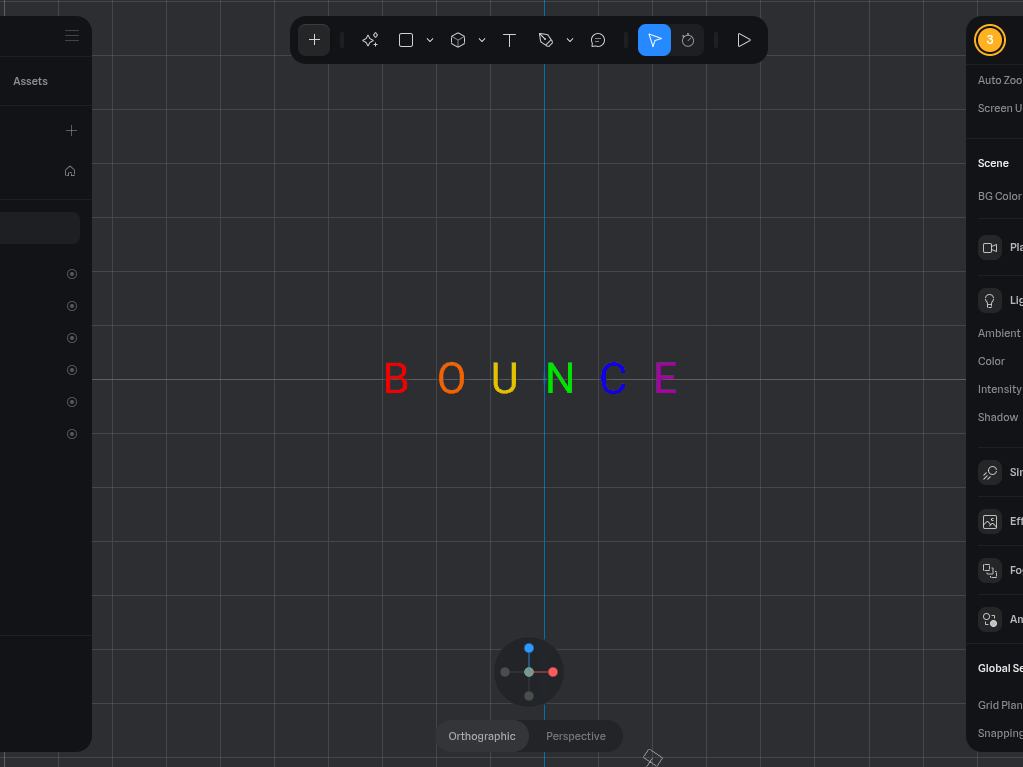Open the orange user avatar numbered 3
1023x767 pixels.
(x=990, y=40)
